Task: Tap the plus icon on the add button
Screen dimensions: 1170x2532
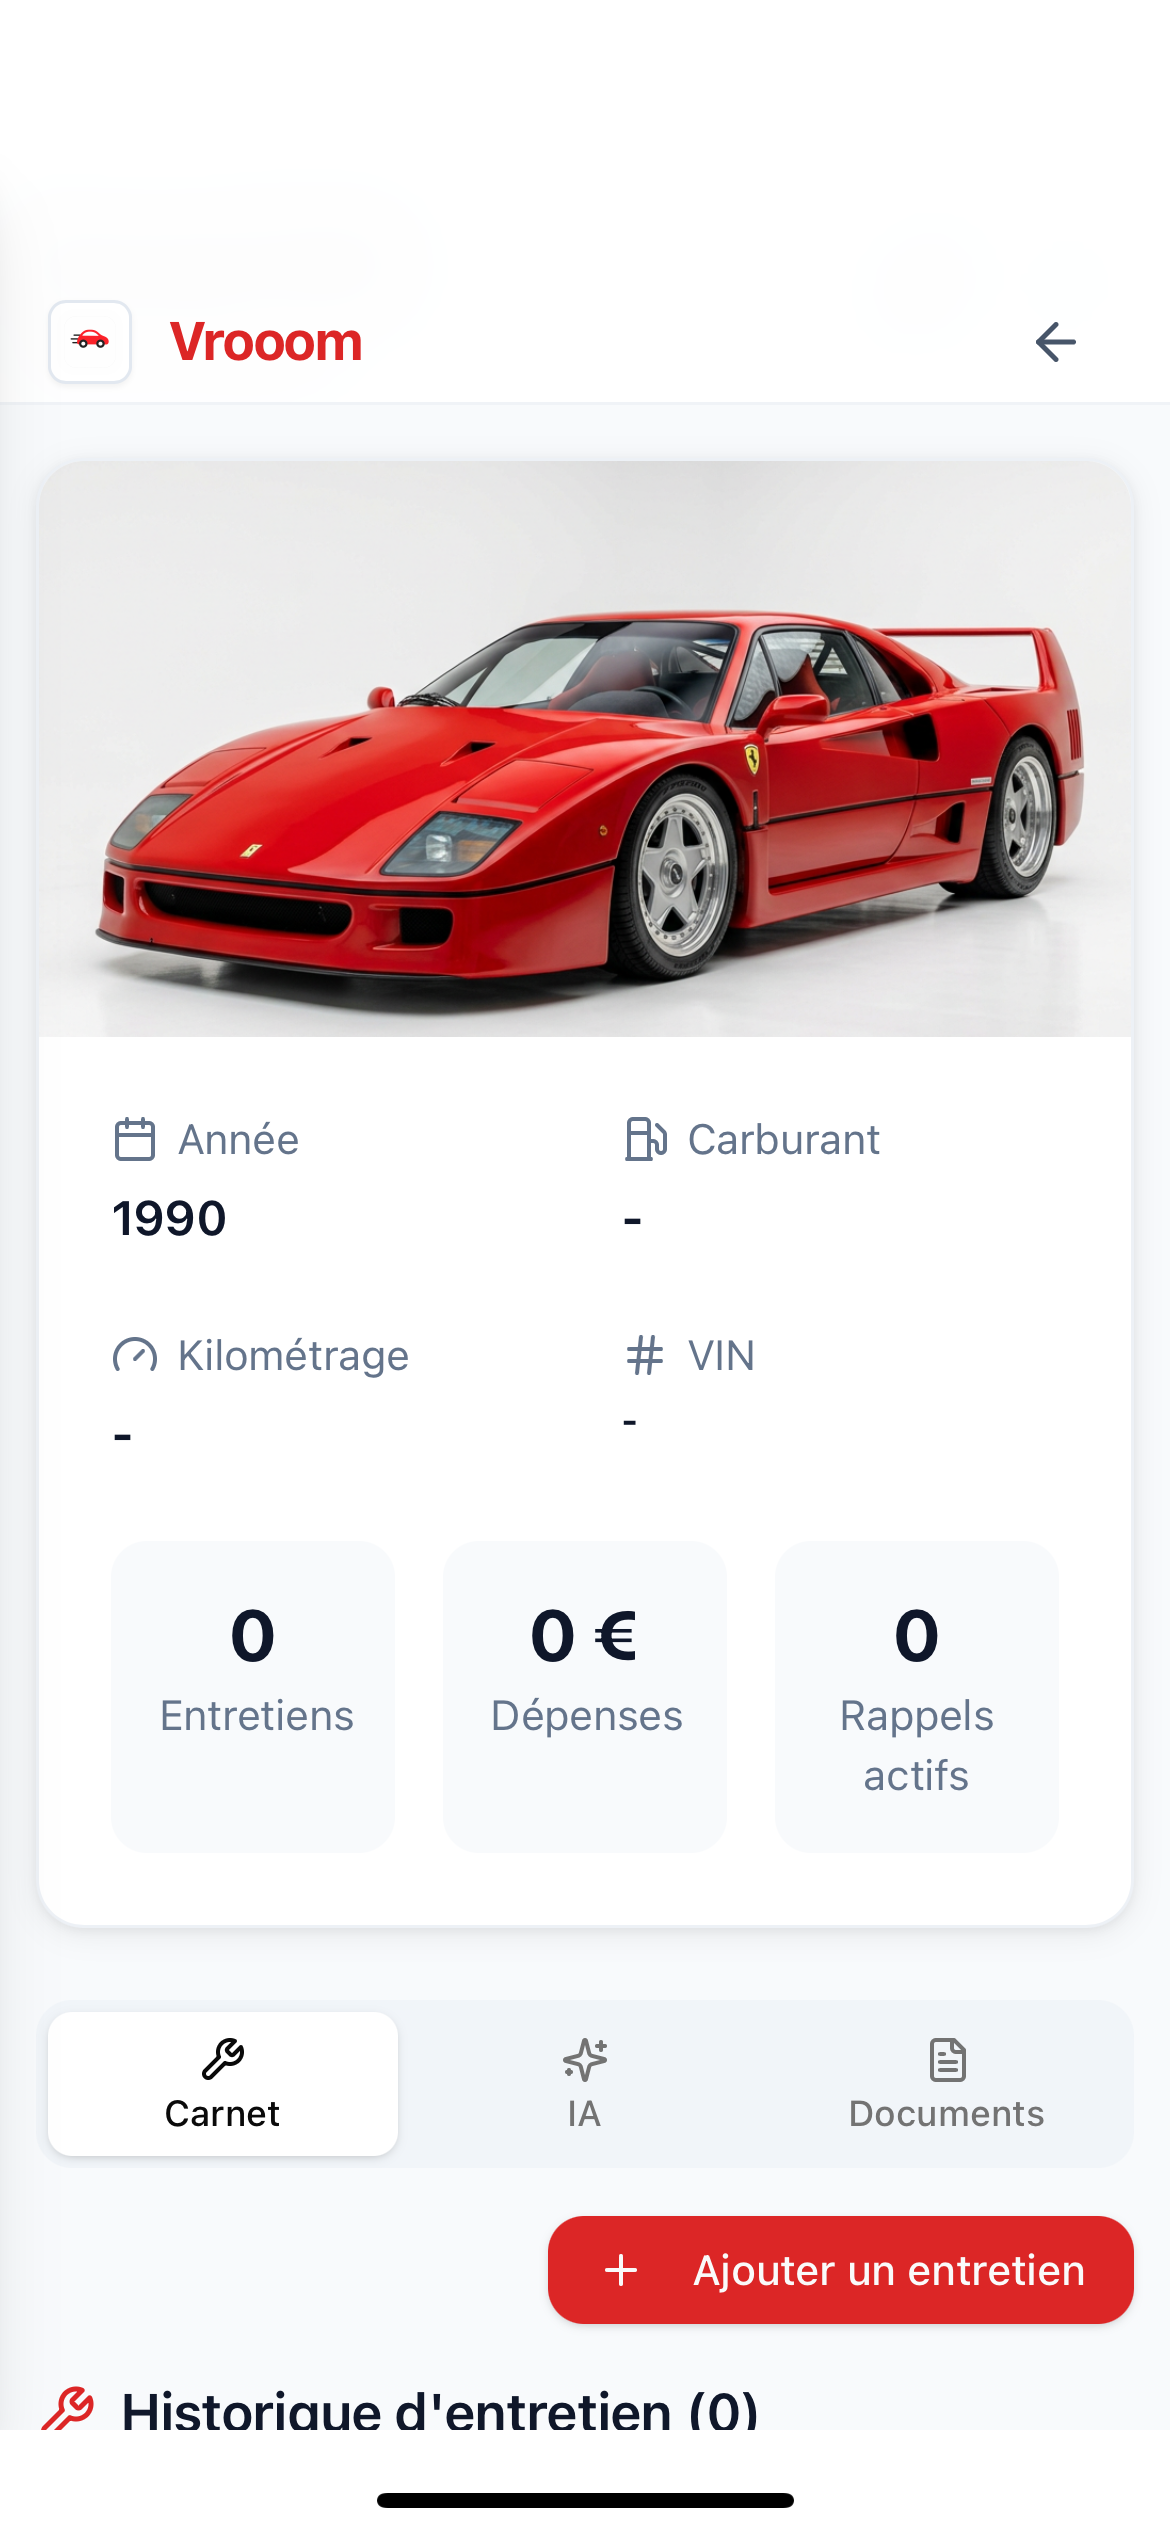Action: (x=621, y=2270)
